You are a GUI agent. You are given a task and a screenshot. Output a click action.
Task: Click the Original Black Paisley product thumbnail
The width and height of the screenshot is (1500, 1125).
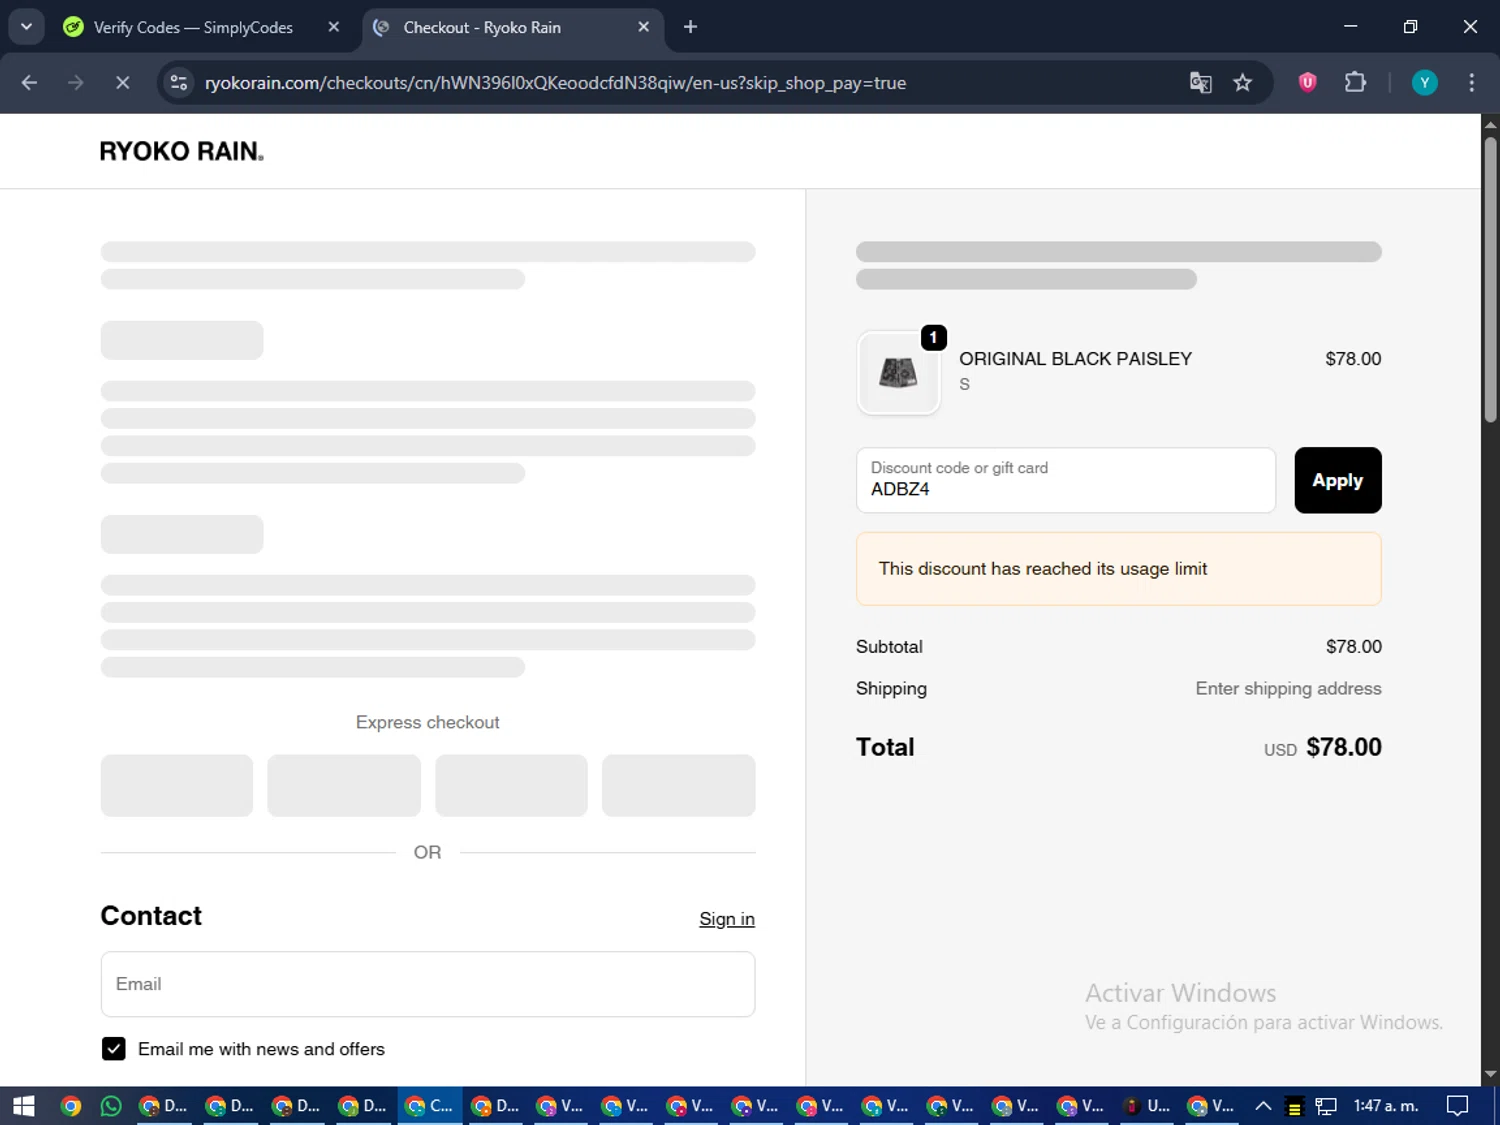[x=898, y=373]
